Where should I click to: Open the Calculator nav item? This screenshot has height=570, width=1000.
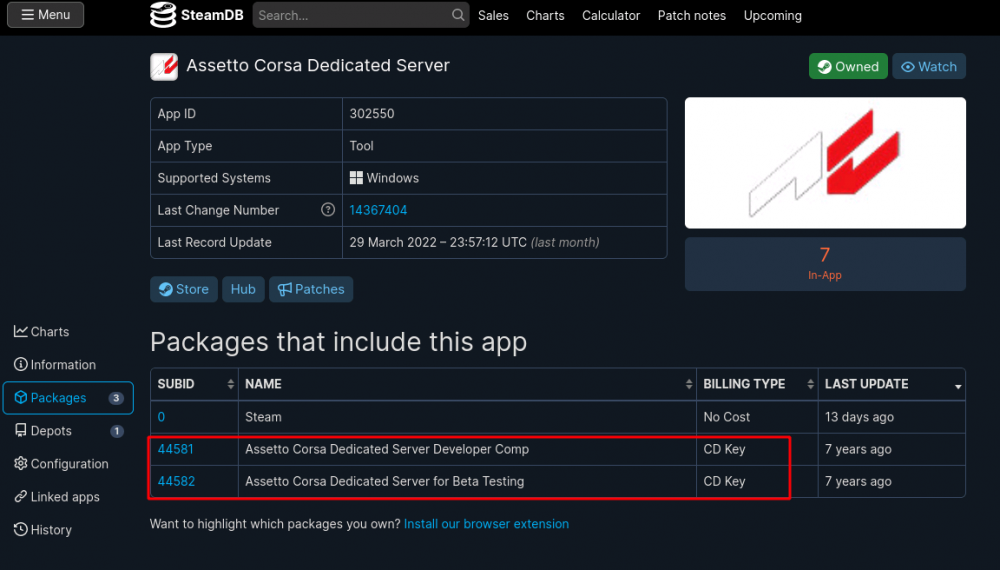(x=610, y=15)
